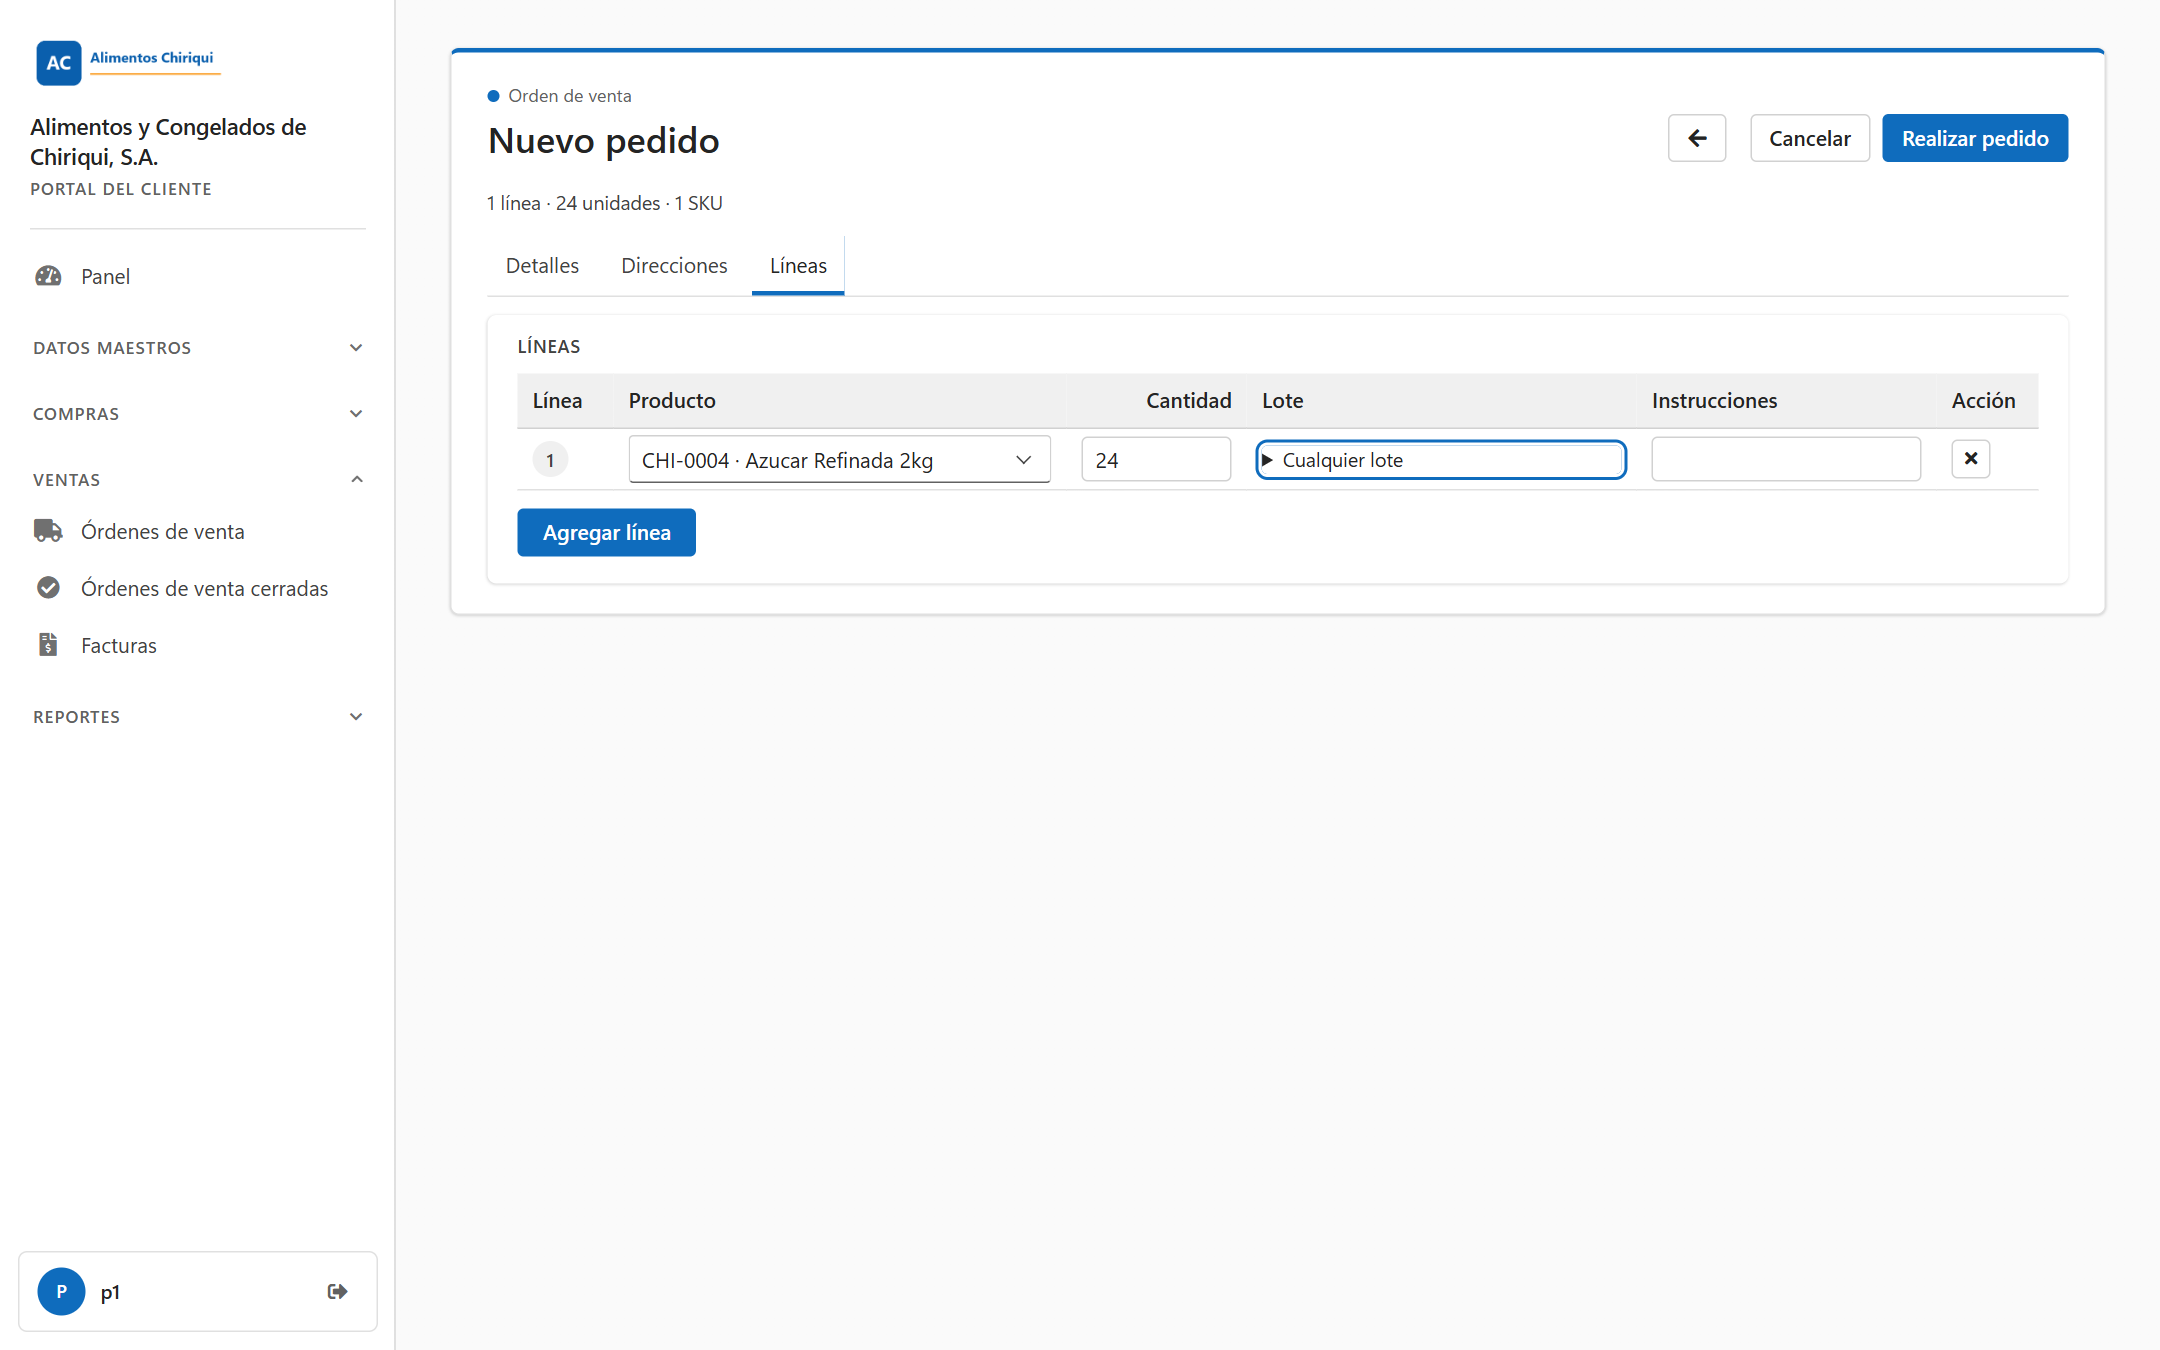Click the truck icon for Órdenes de venta
Image resolution: width=2160 pixels, height=1350 pixels.
(x=48, y=531)
